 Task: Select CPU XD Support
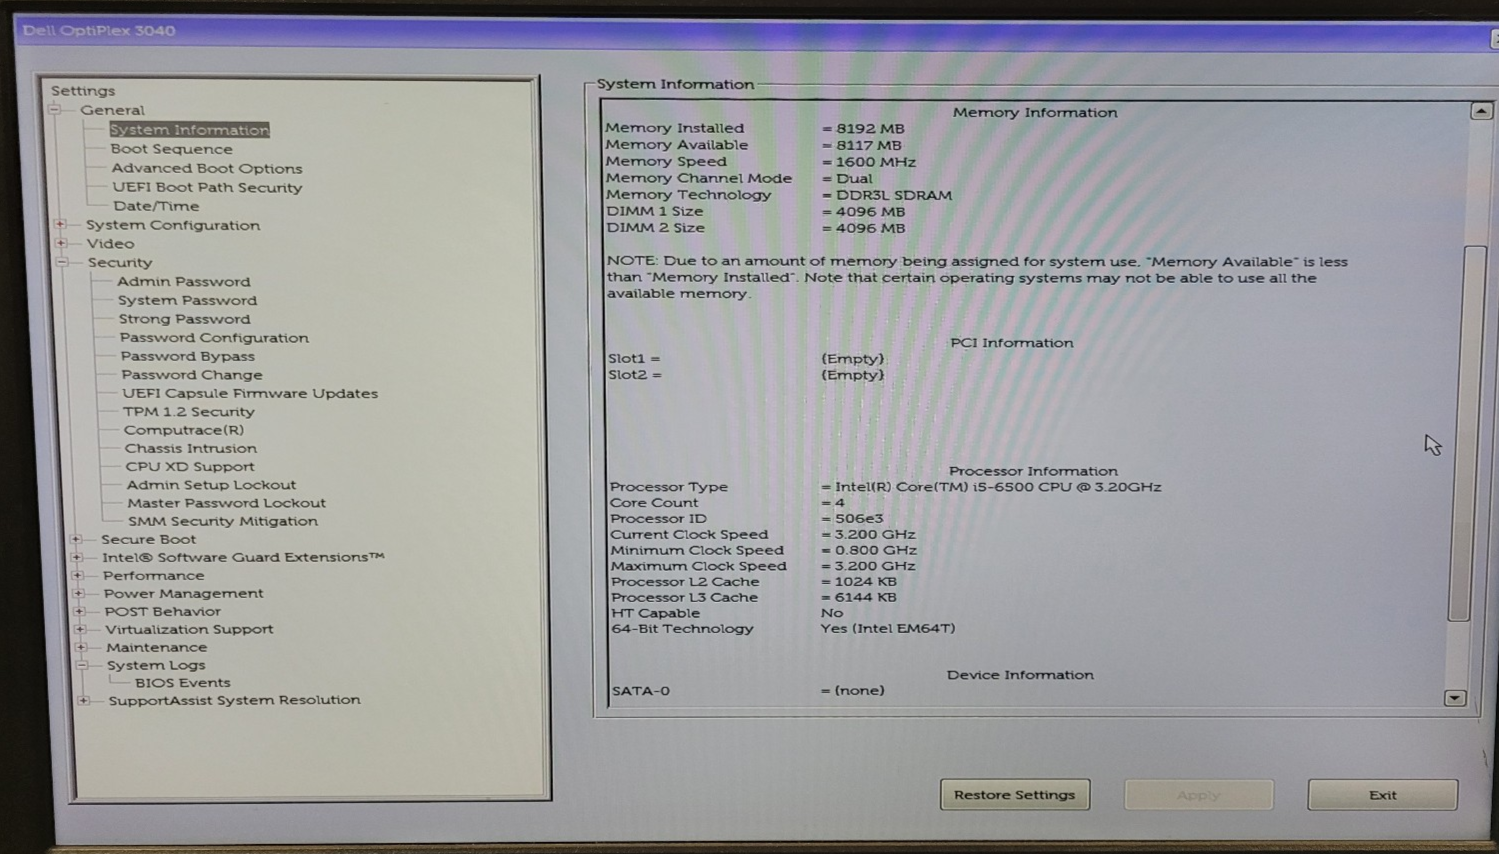click(x=190, y=466)
